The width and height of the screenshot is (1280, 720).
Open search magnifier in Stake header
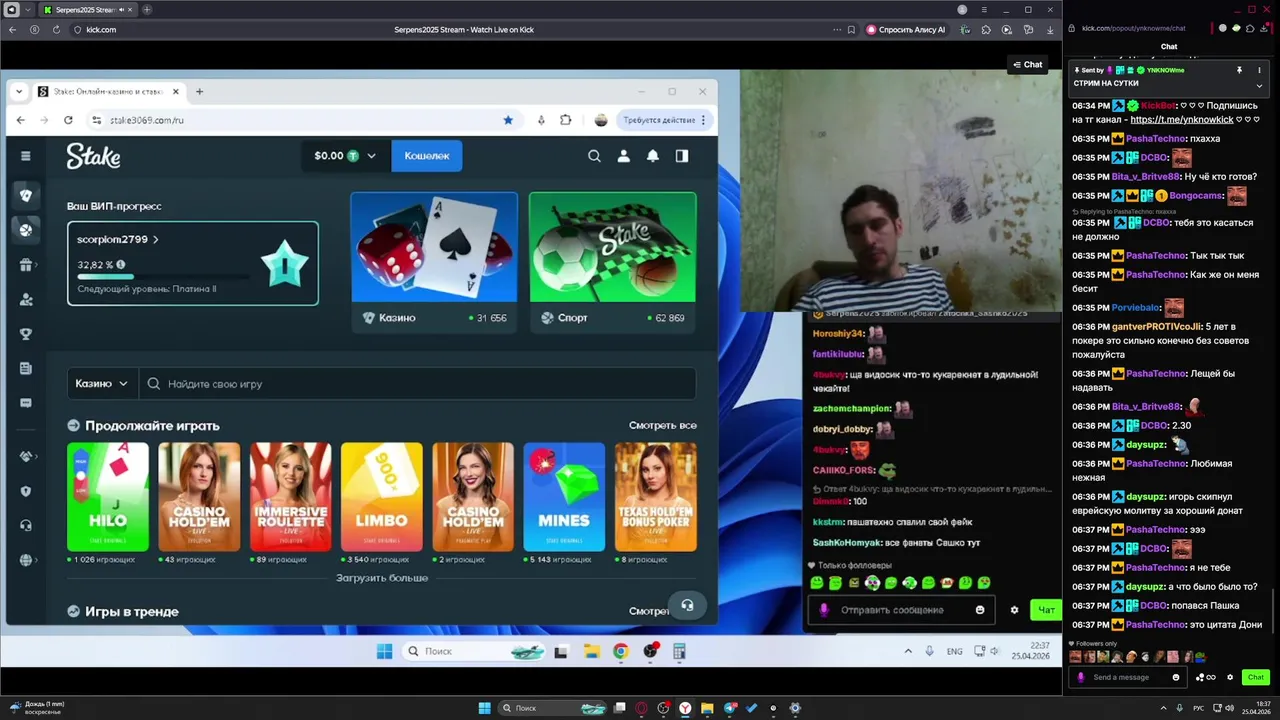(x=594, y=156)
